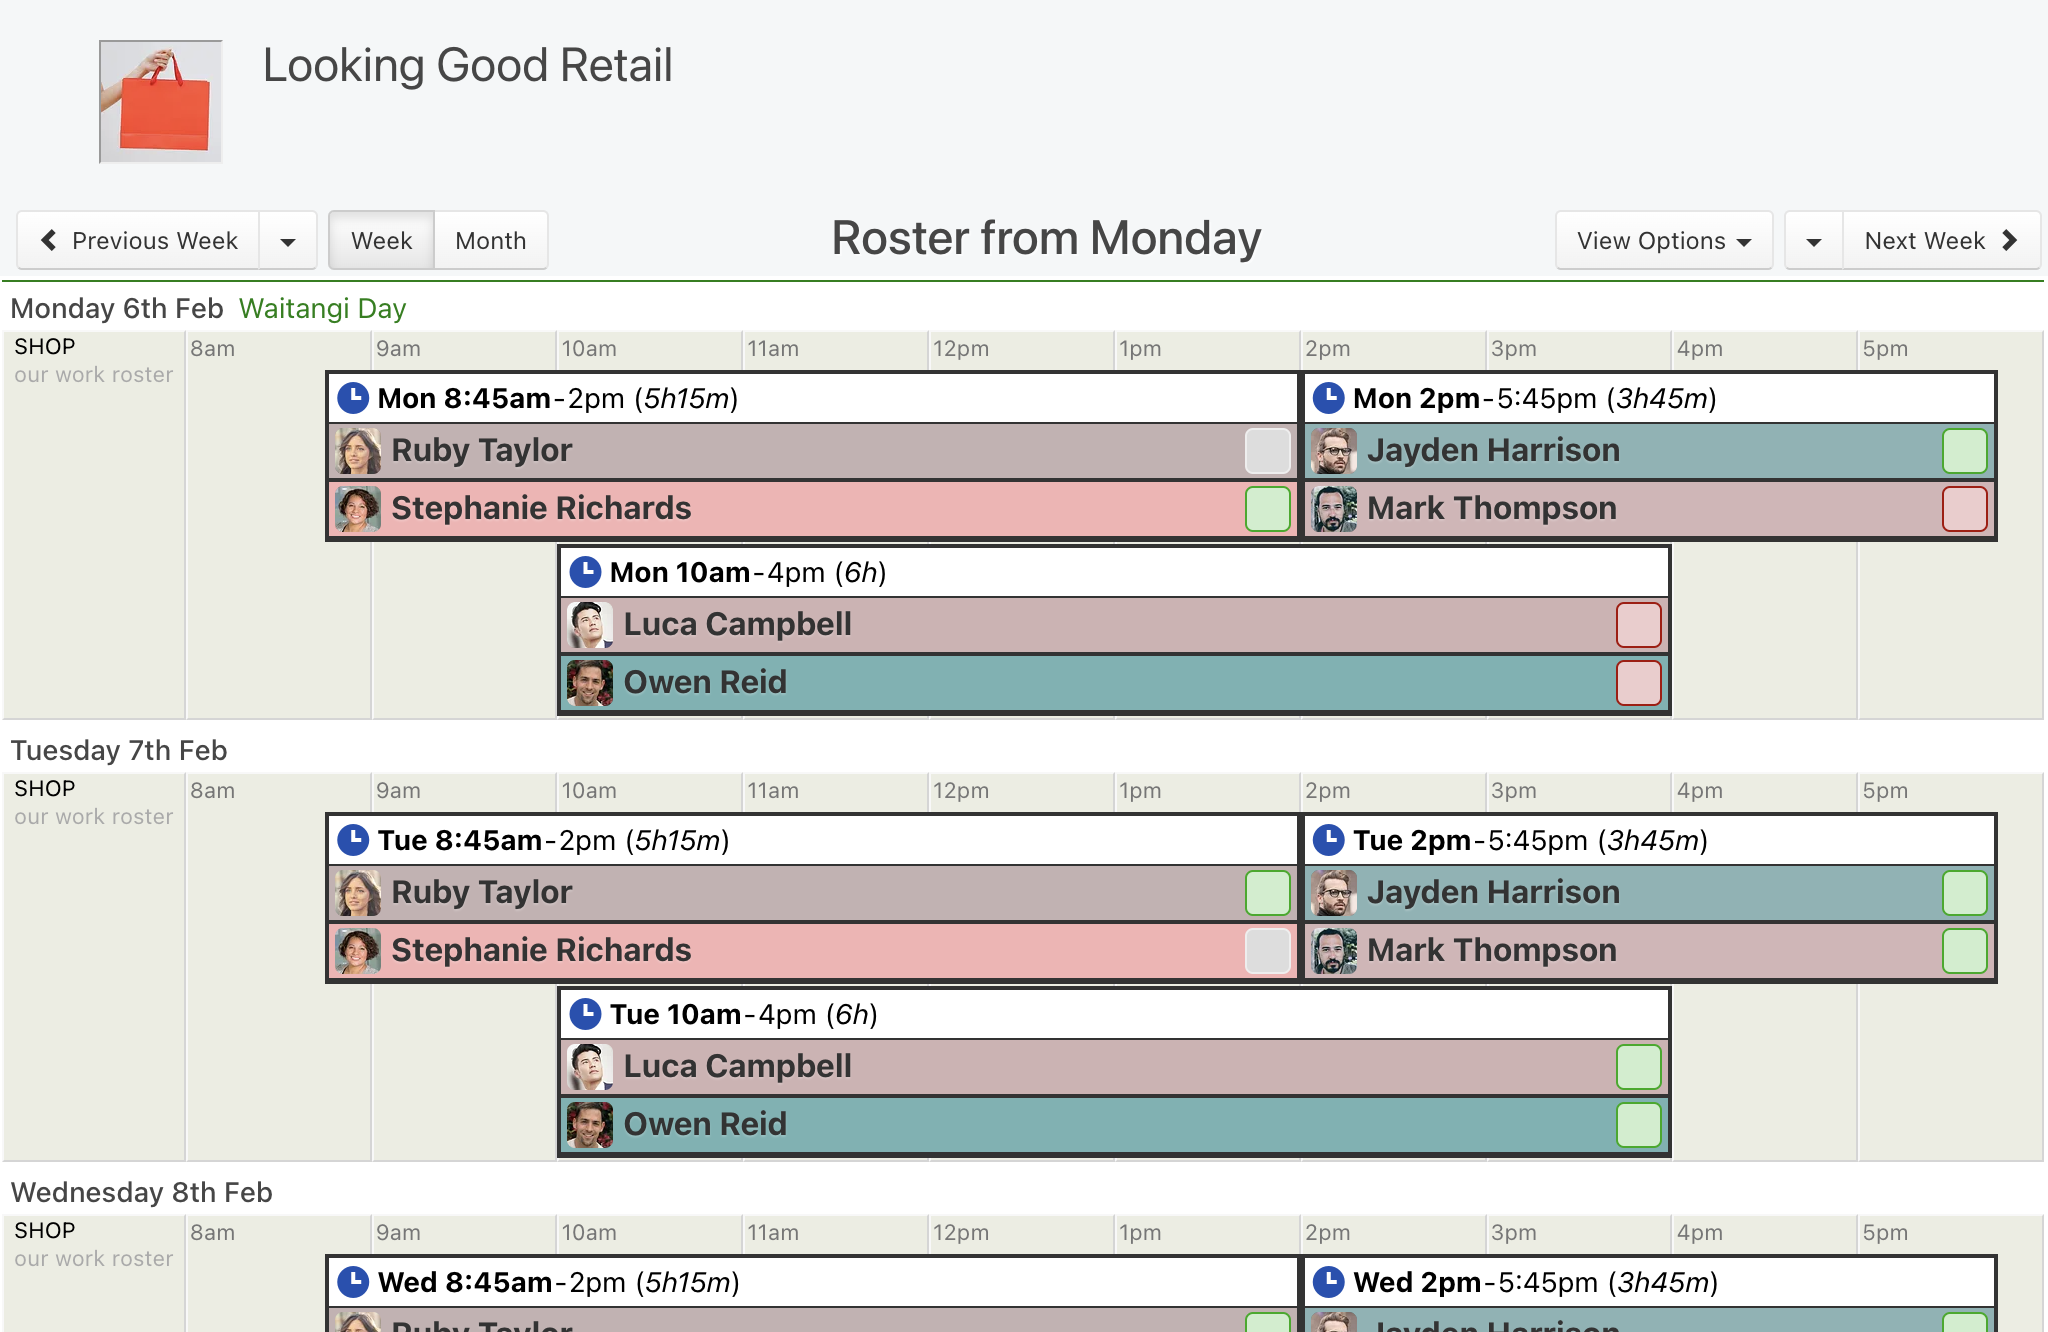Go to Next Week
Screen dimensions: 2048x1332
[1941, 240]
